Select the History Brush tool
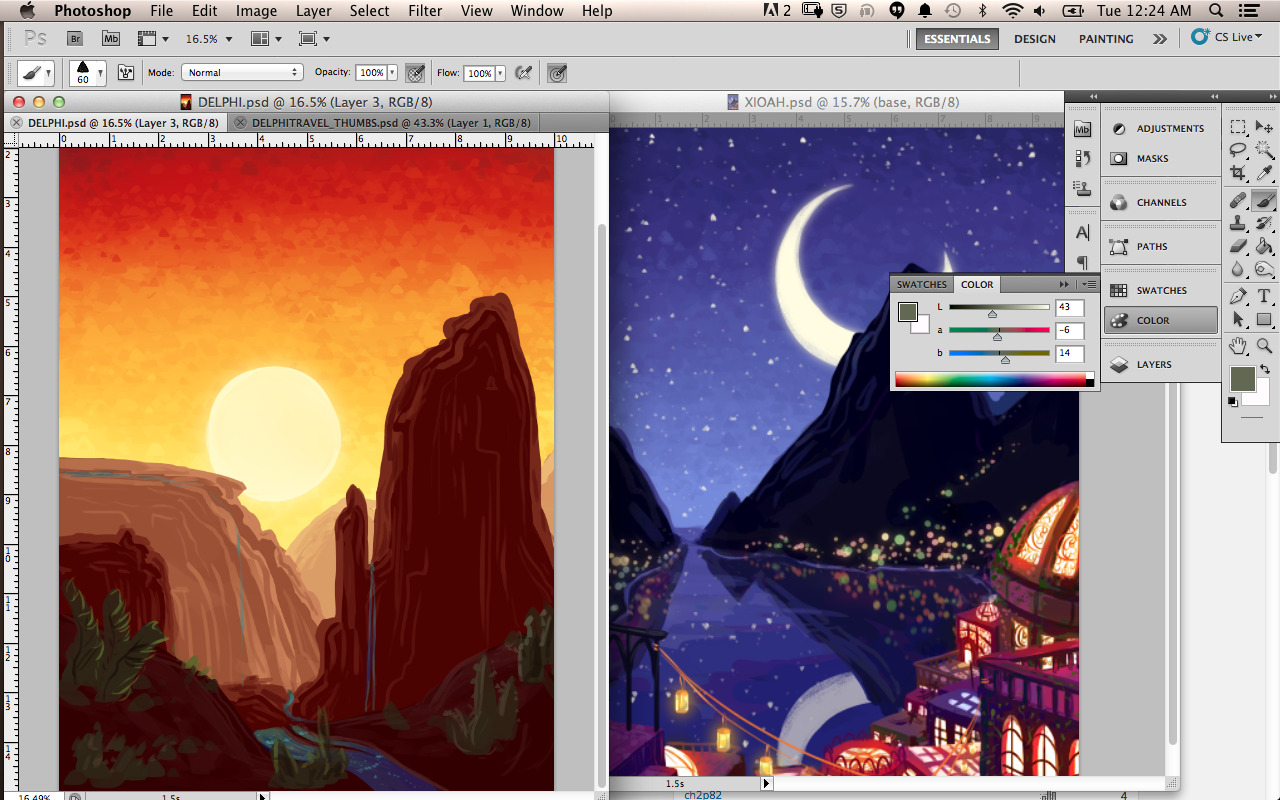1280x800 pixels. (x=1264, y=223)
